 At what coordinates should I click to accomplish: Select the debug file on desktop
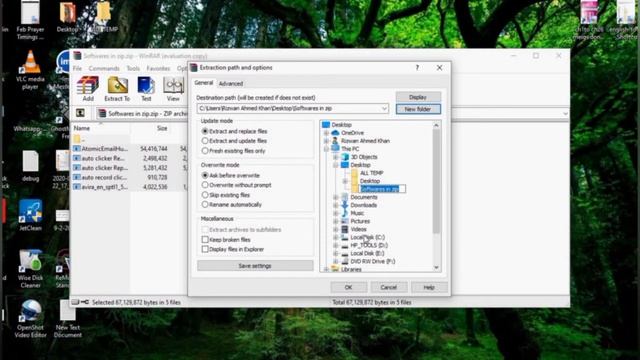pos(30,166)
